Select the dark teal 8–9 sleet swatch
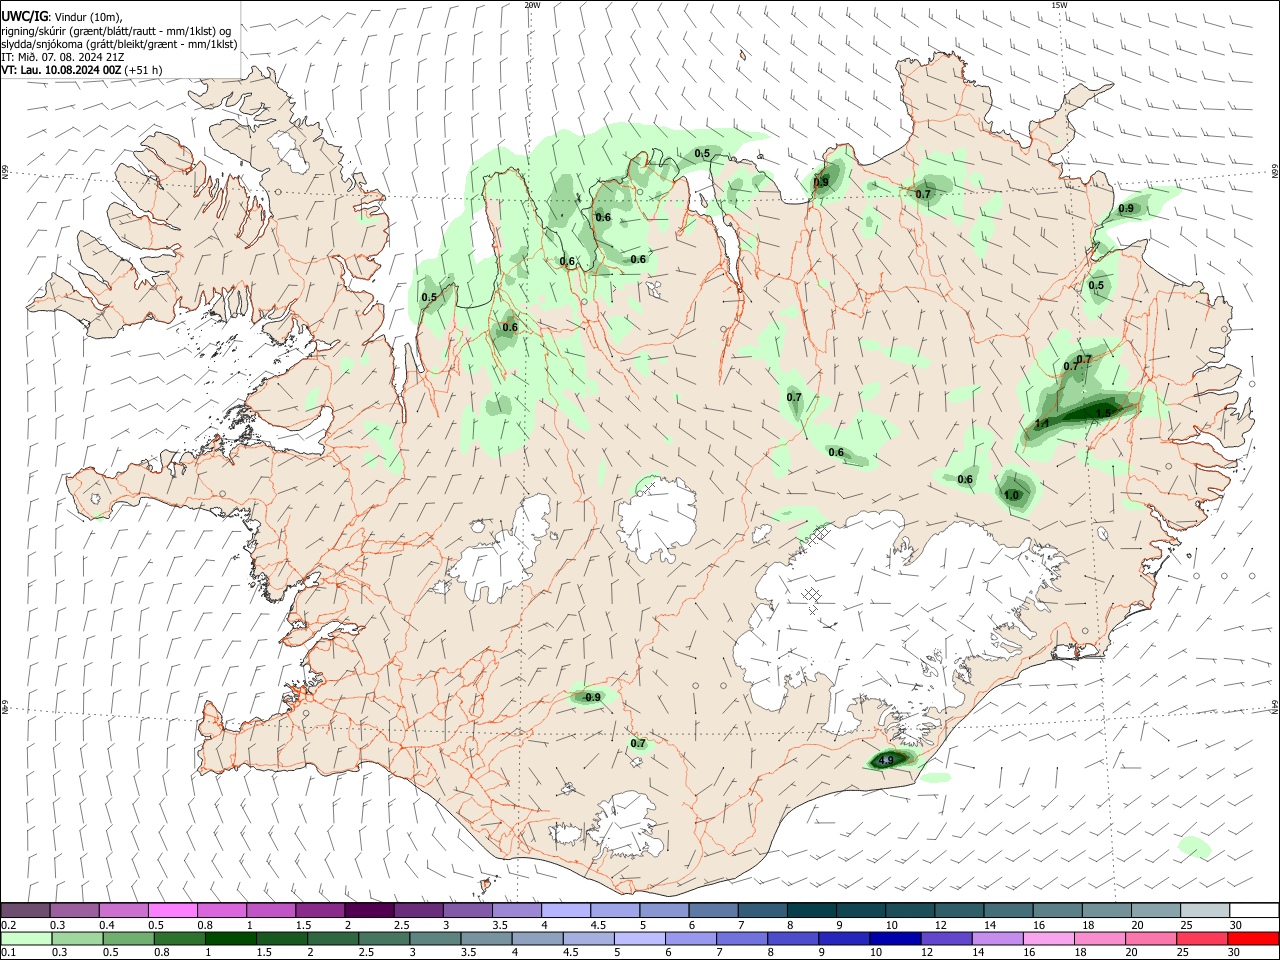 812,911
